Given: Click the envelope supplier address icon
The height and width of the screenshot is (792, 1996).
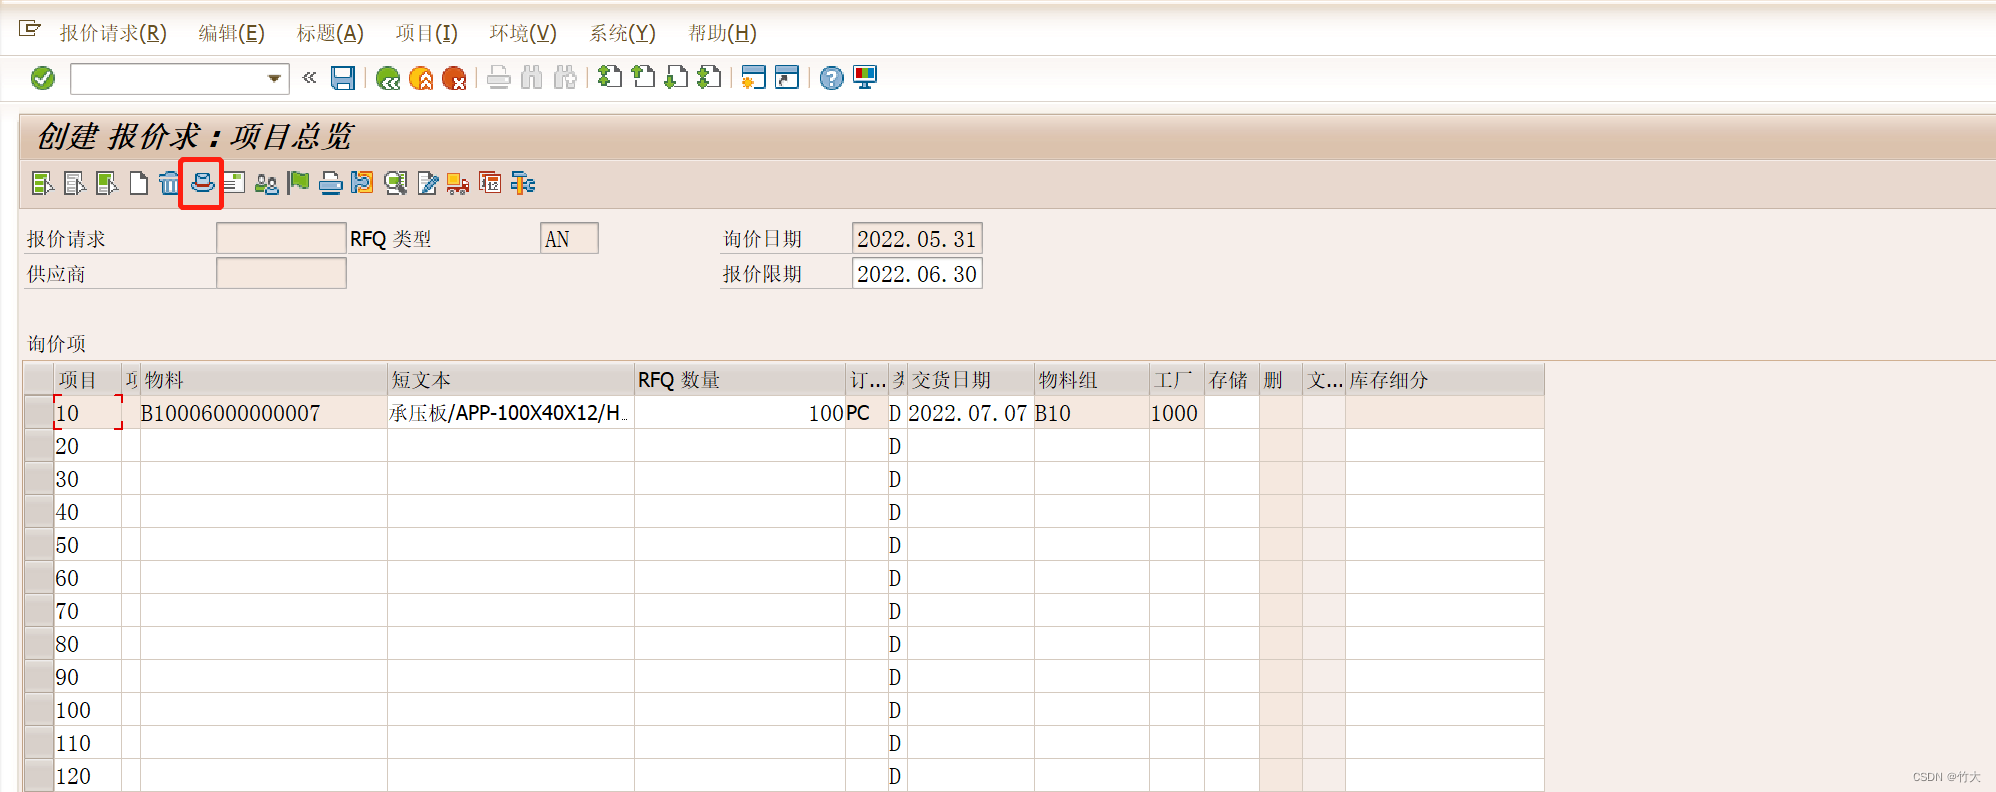Looking at the screenshot, I should (234, 183).
